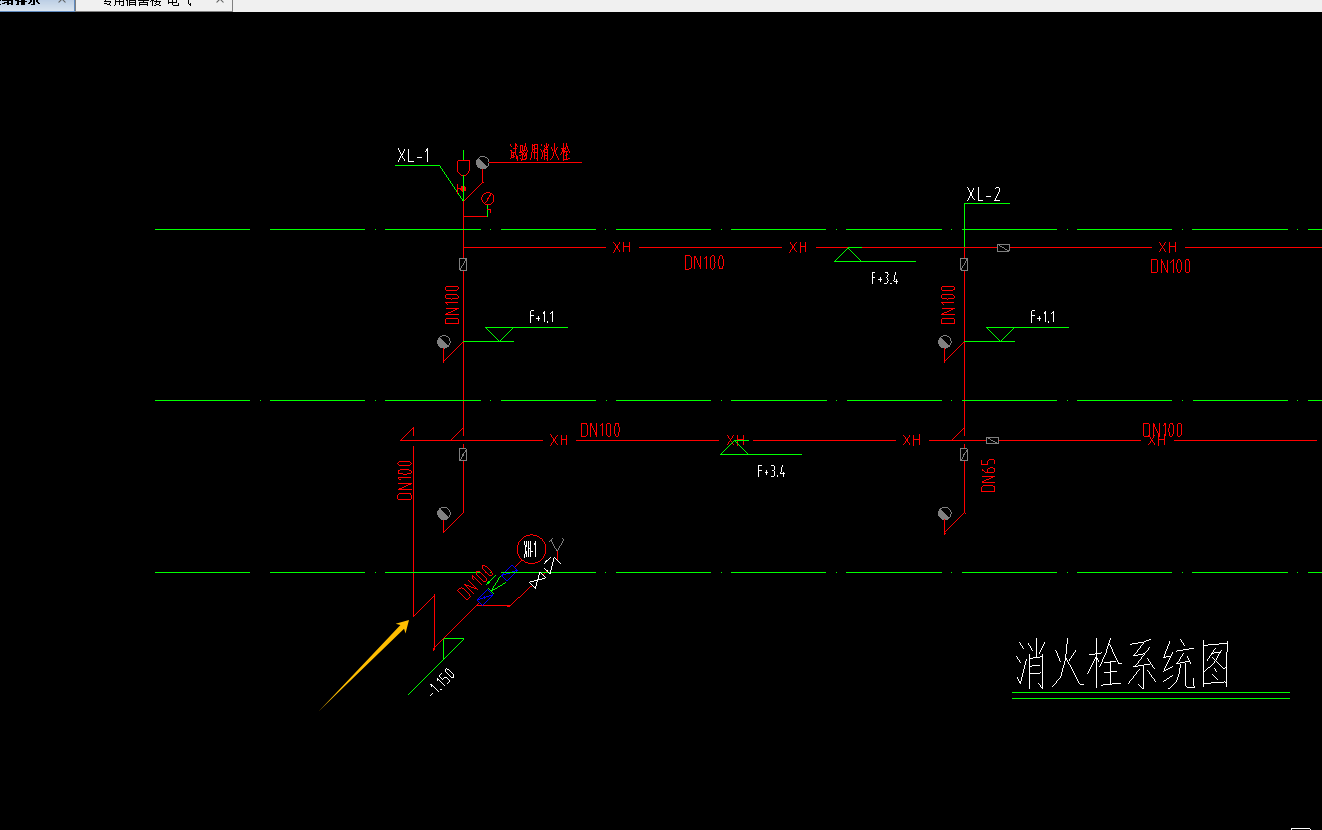Select the pressure gauge symbol under XL-1
The width and height of the screenshot is (1322, 830).
488,199
